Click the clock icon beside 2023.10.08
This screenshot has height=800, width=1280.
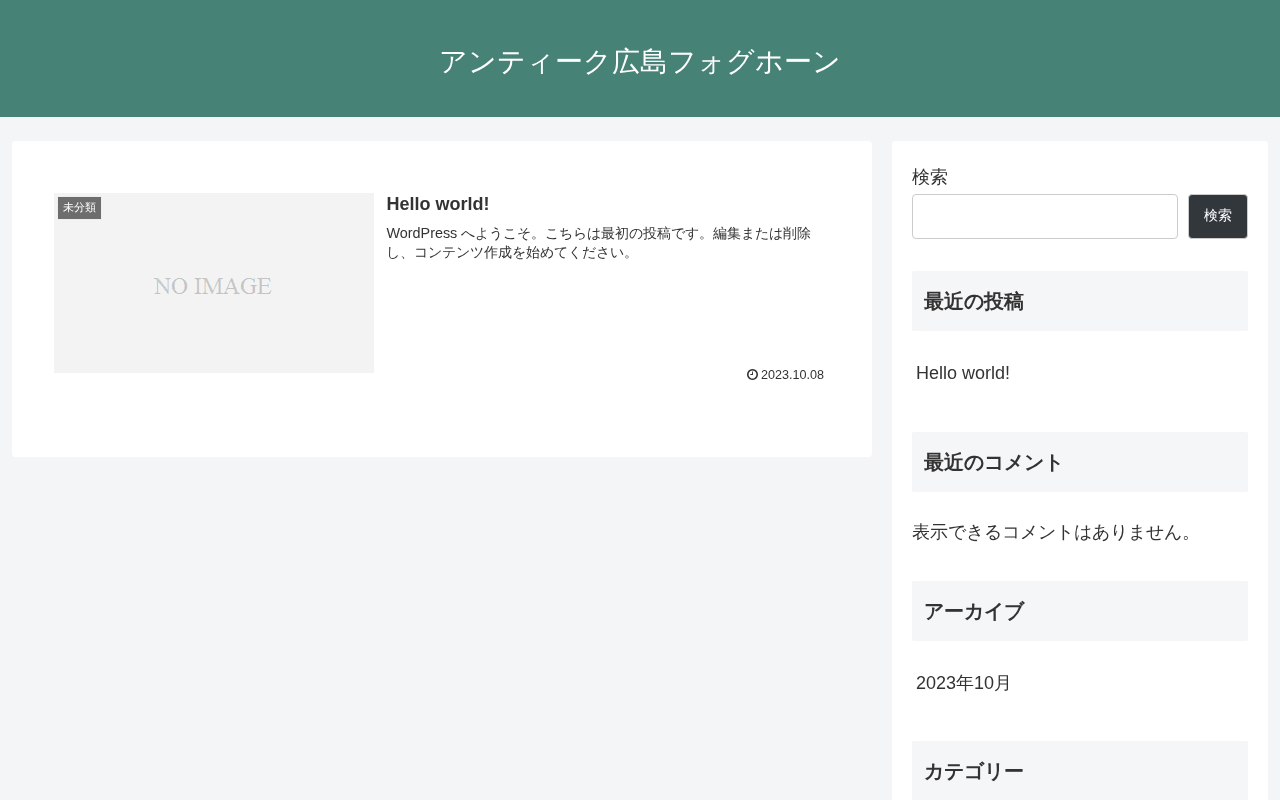(x=752, y=375)
